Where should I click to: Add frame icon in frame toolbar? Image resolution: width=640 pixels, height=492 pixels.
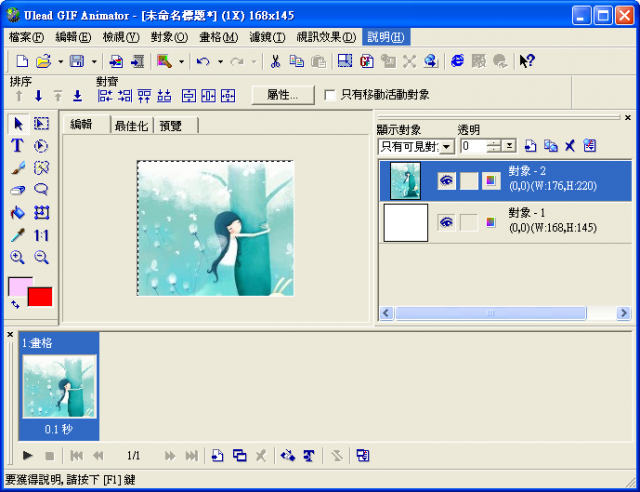(218, 455)
